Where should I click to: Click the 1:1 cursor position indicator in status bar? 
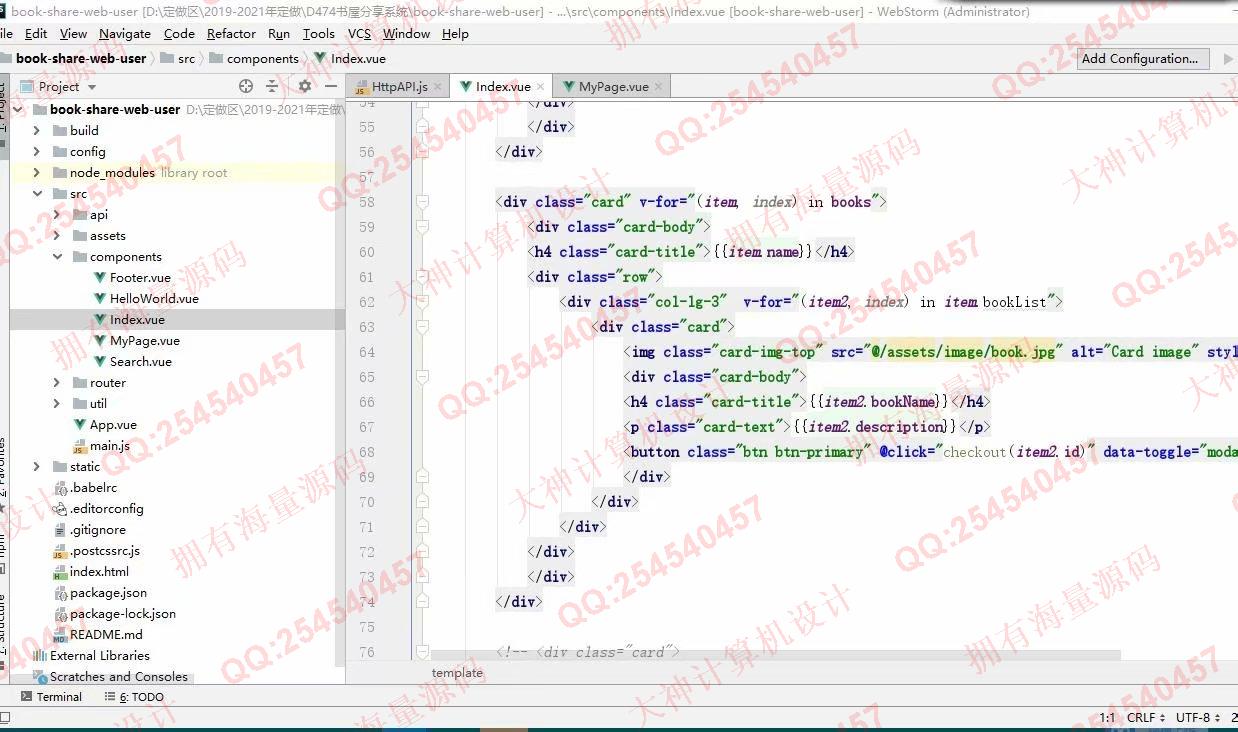(x=1107, y=718)
